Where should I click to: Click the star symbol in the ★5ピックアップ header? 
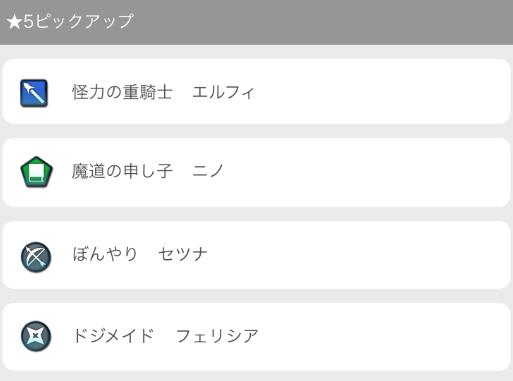click(14, 22)
